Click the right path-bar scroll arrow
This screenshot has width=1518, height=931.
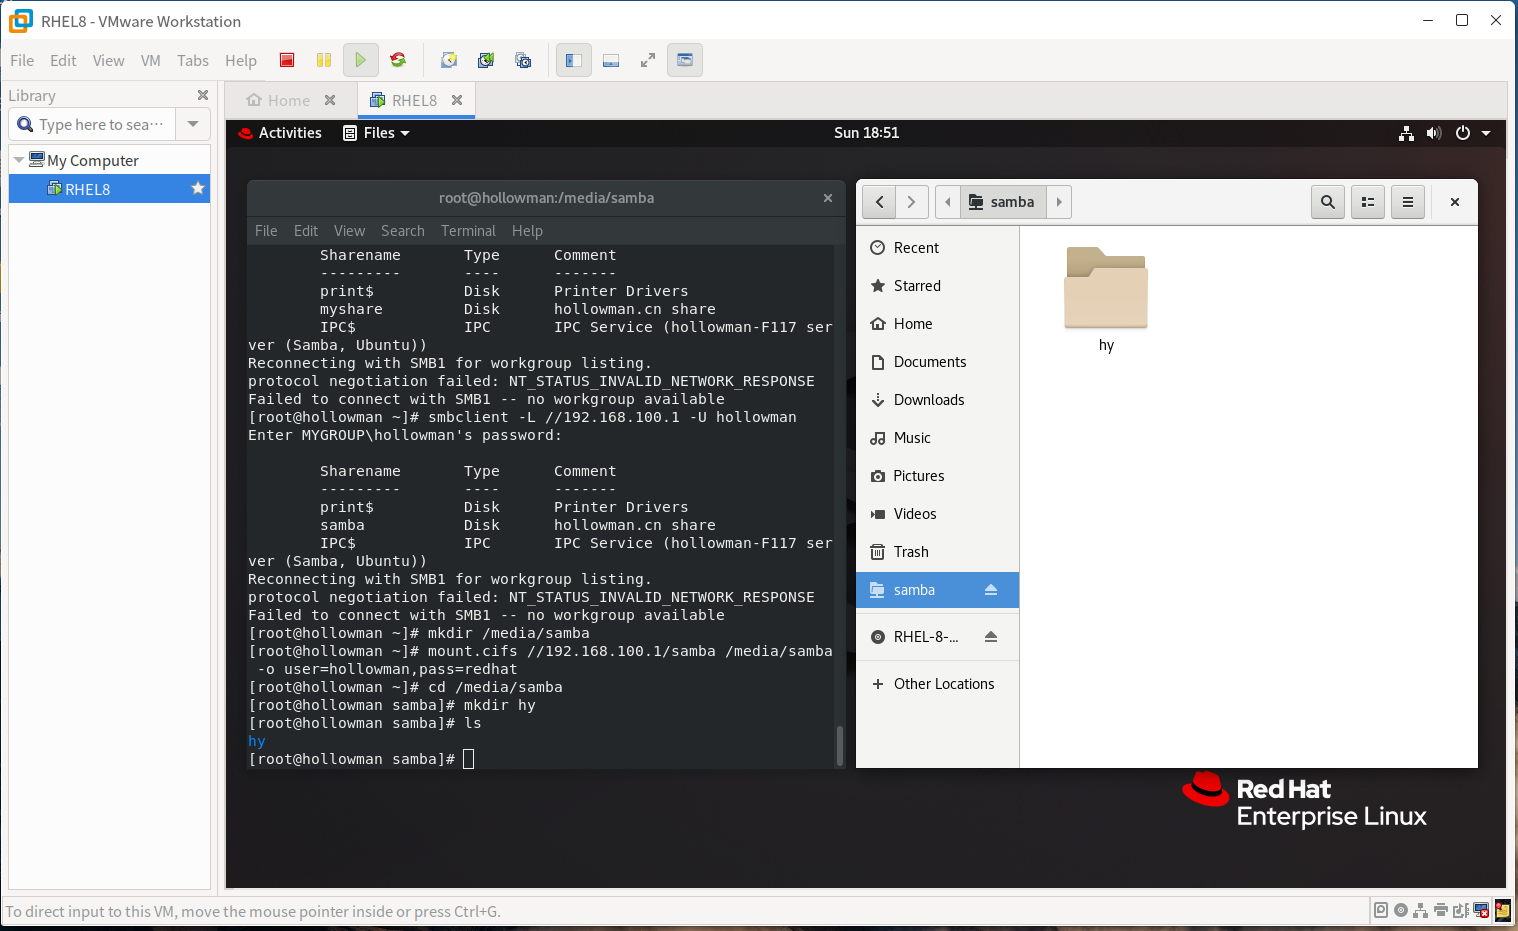[x=1059, y=202]
